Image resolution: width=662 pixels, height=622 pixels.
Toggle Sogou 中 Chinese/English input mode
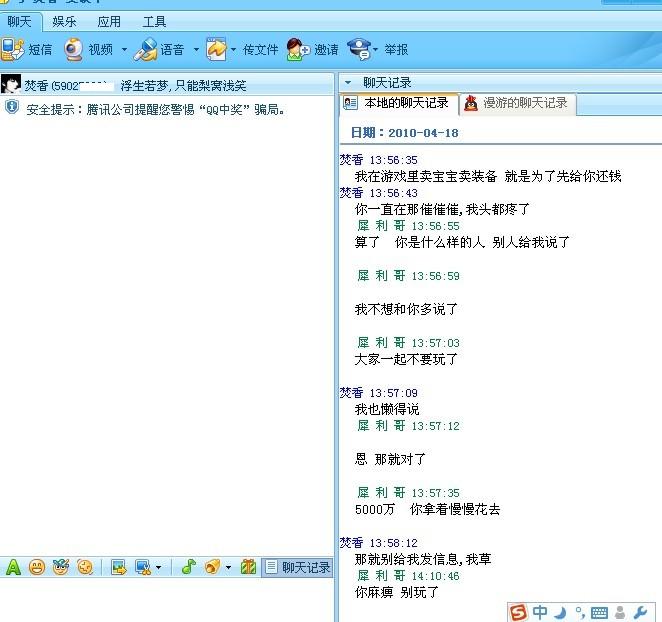(x=540, y=612)
